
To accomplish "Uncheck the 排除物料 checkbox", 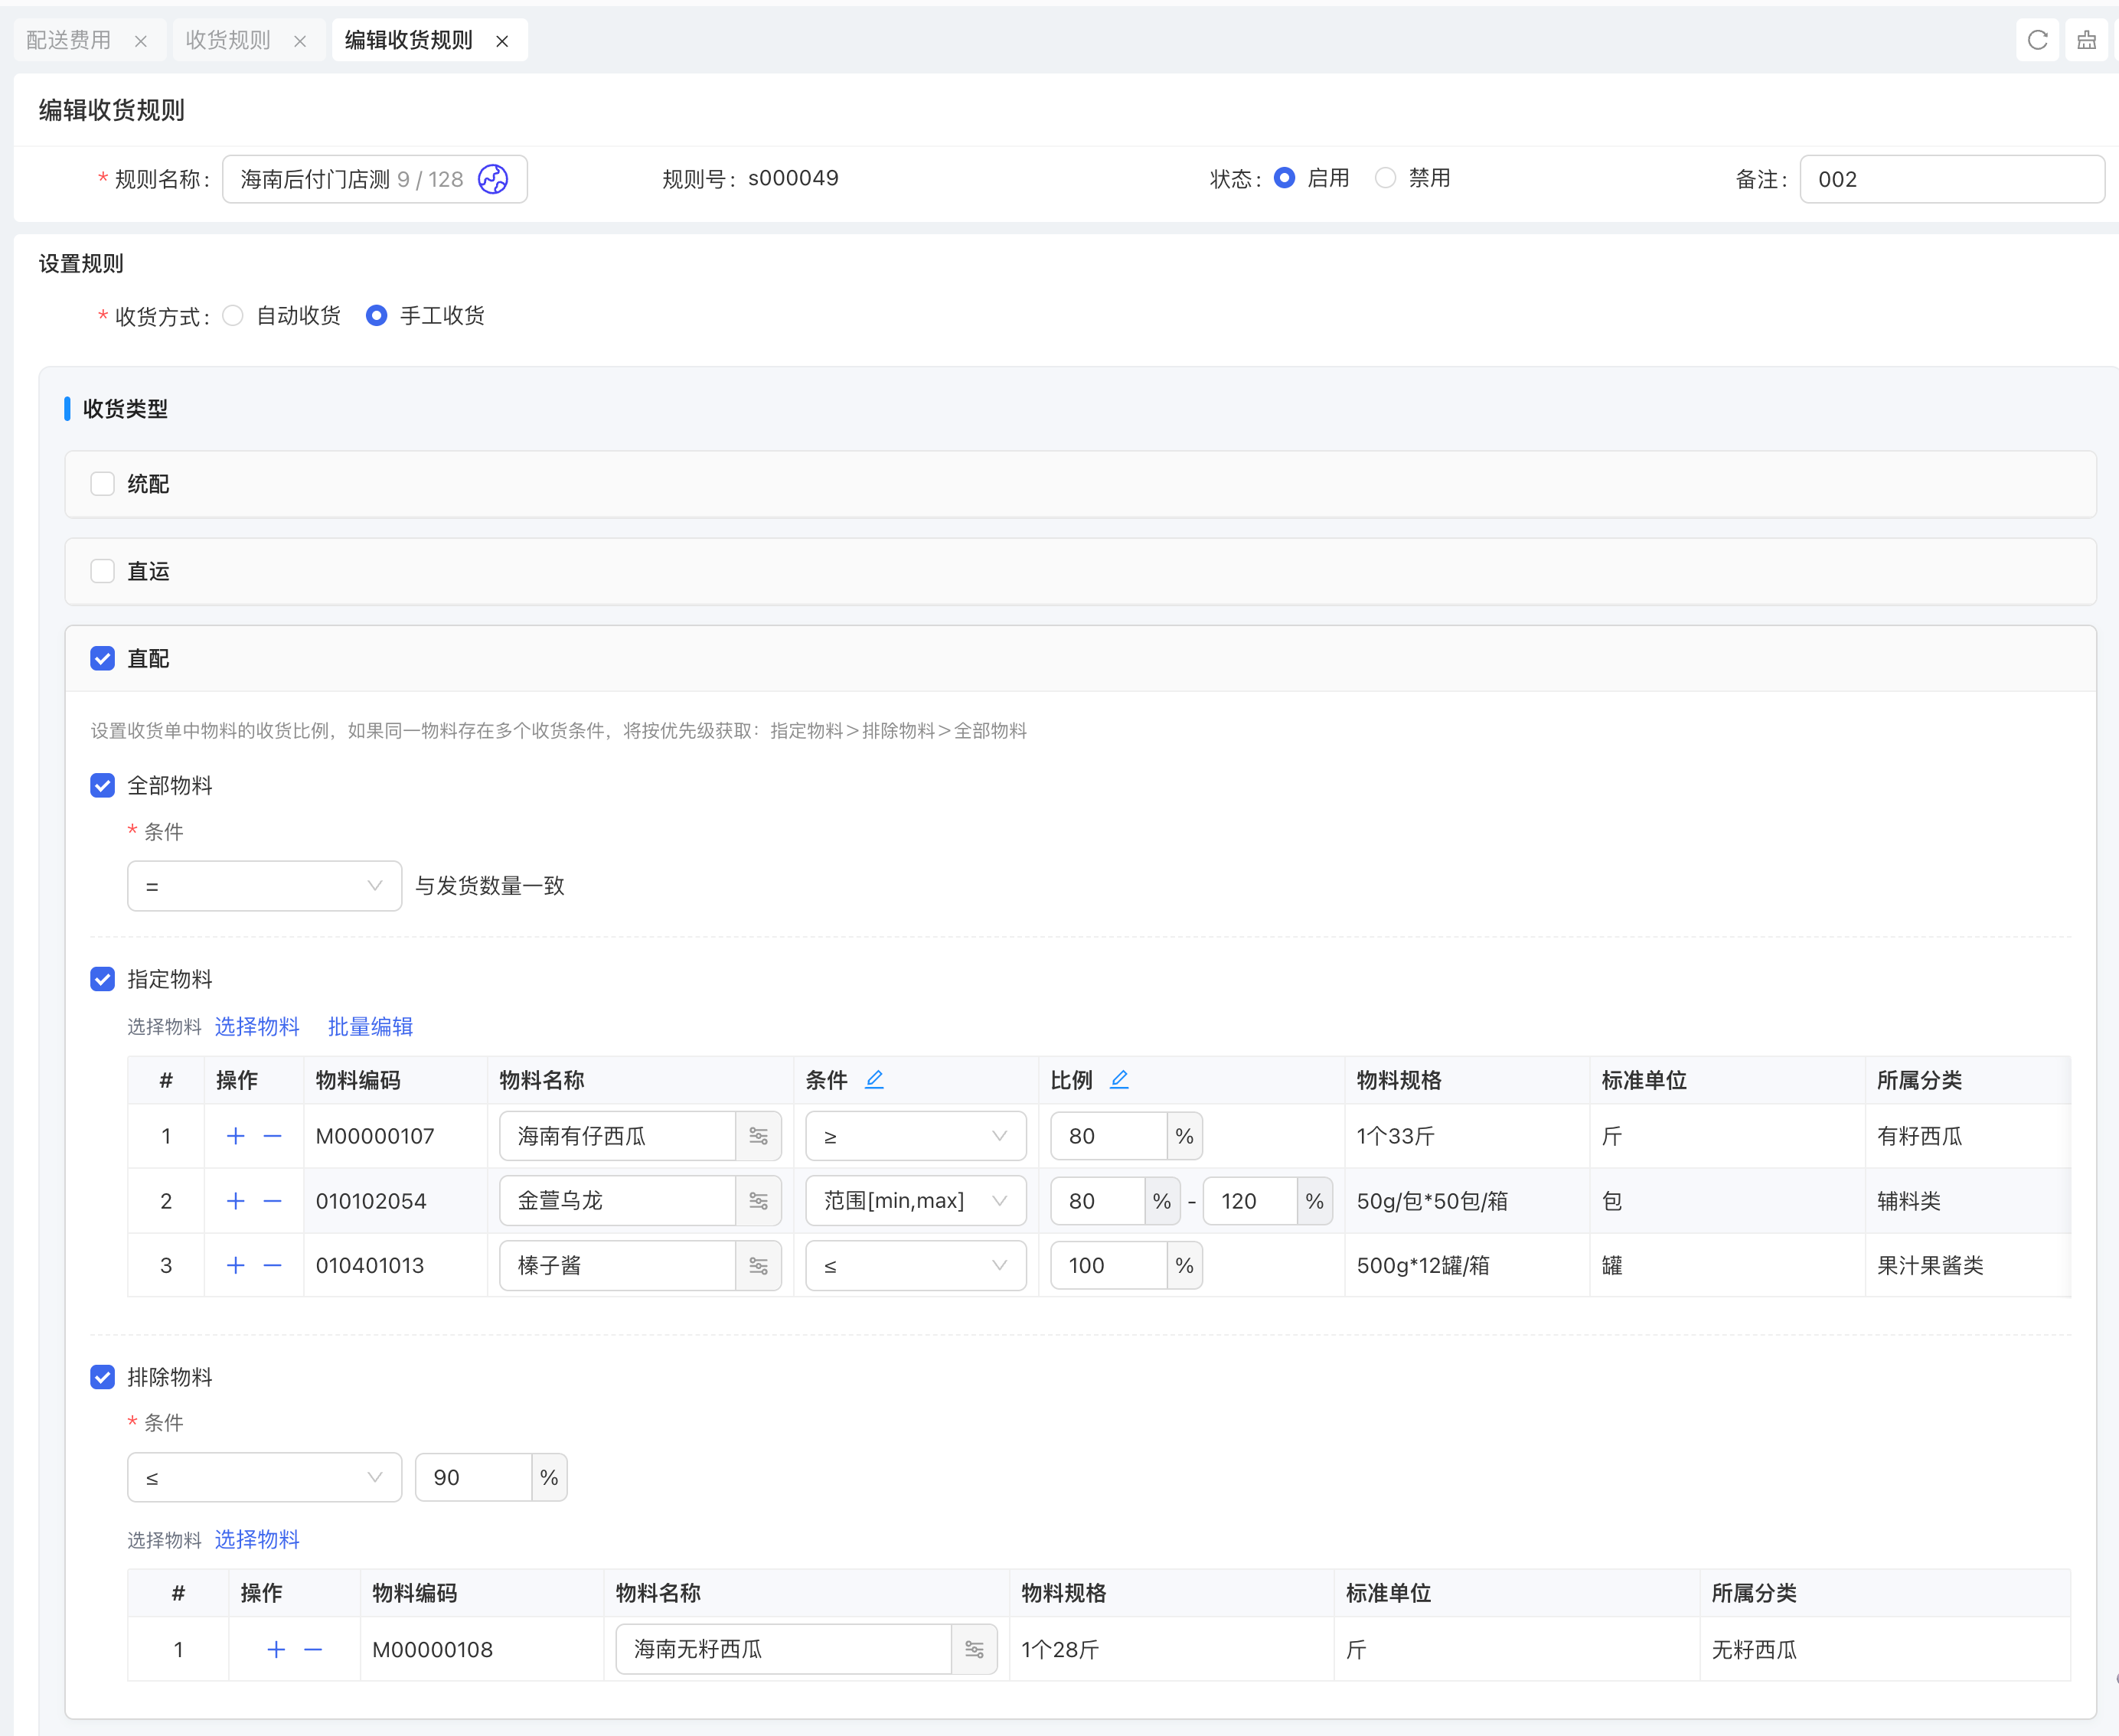I will (x=102, y=1377).
